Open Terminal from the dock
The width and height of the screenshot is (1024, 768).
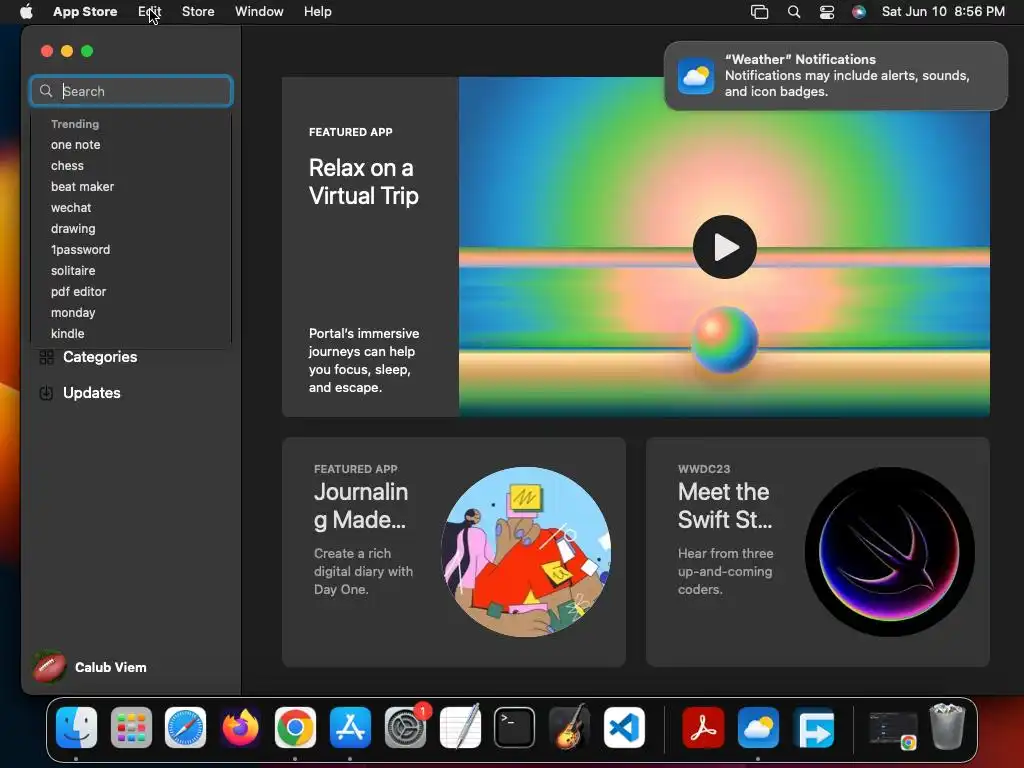(x=515, y=727)
